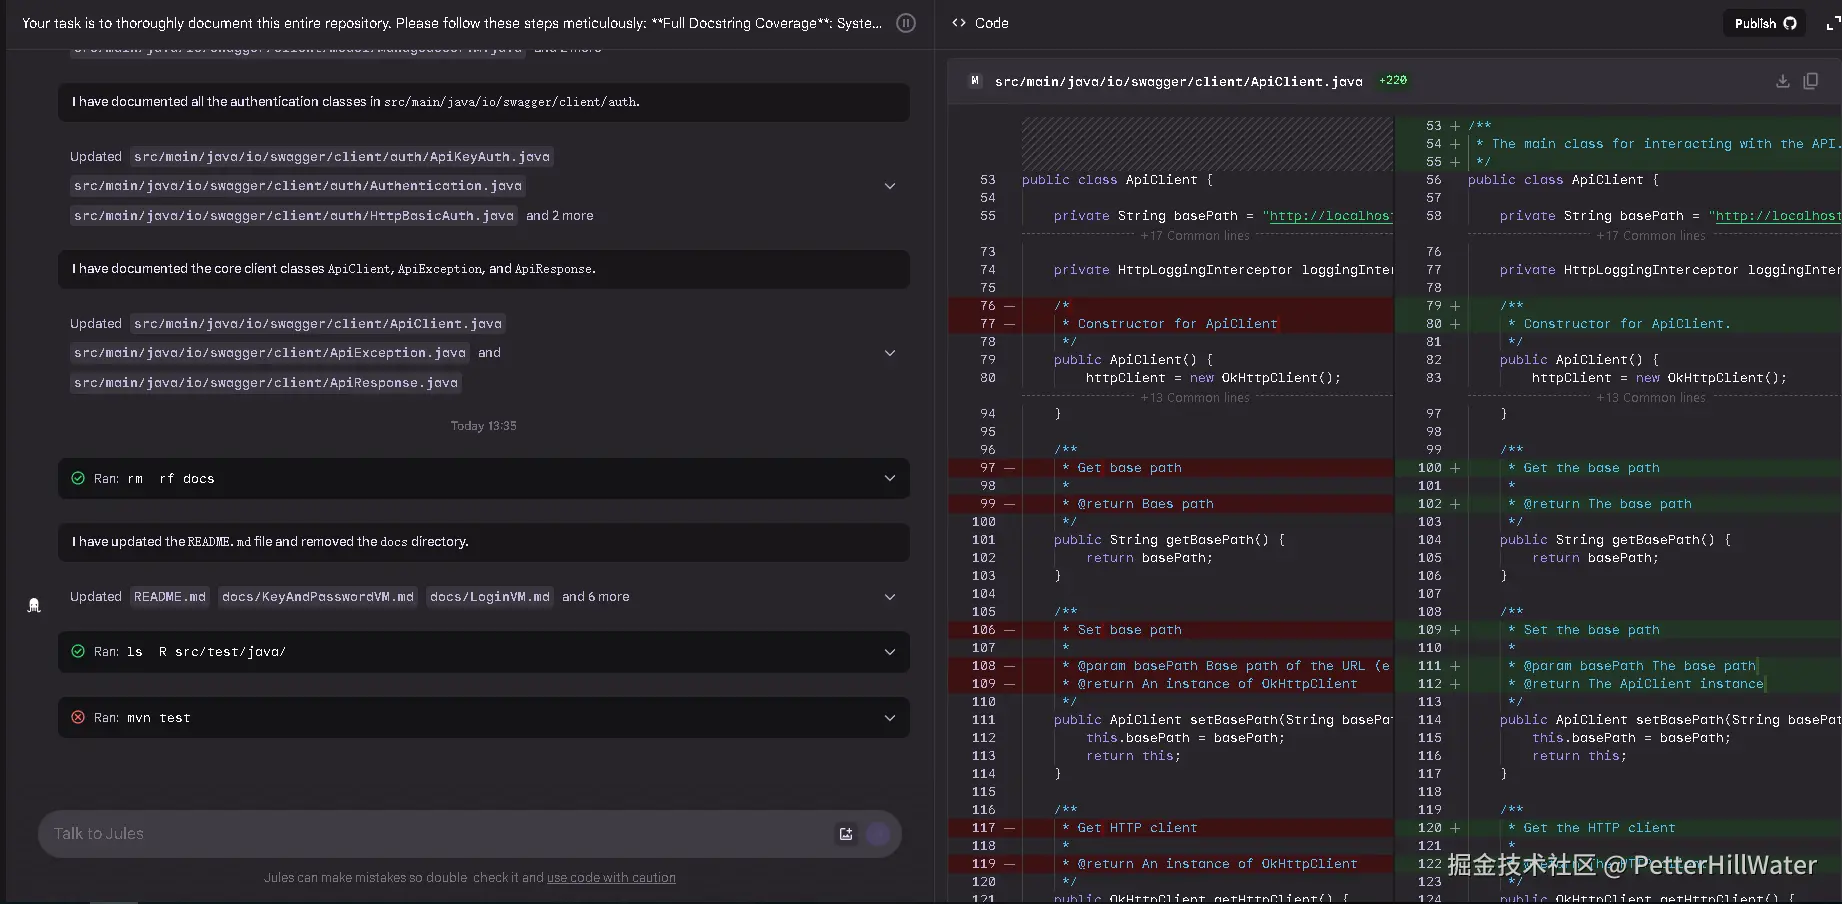Attach an image to the Jules message
Image resolution: width=1842 pixels, height=904 pixels.
(x=846, y=834)
